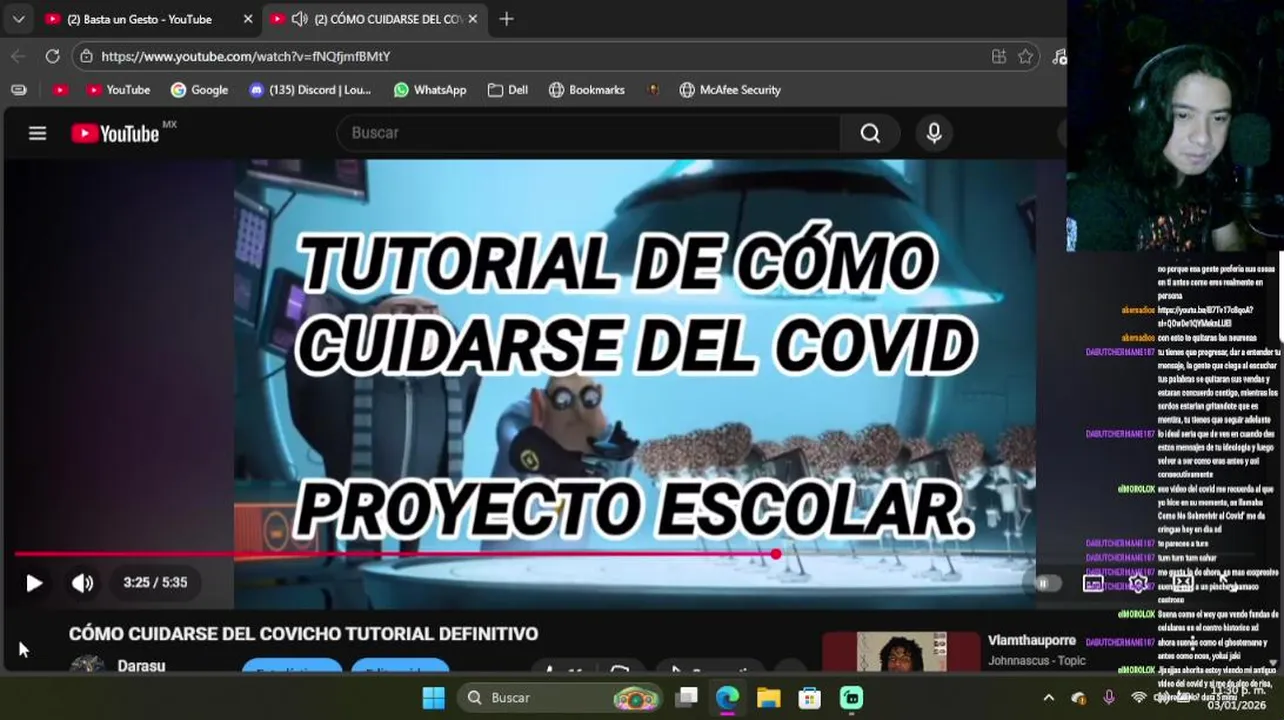Image resolution: width=1284 pixels, height=720 pixels.
Task: Open the green app on taskbar
Action: pos(851,697)
